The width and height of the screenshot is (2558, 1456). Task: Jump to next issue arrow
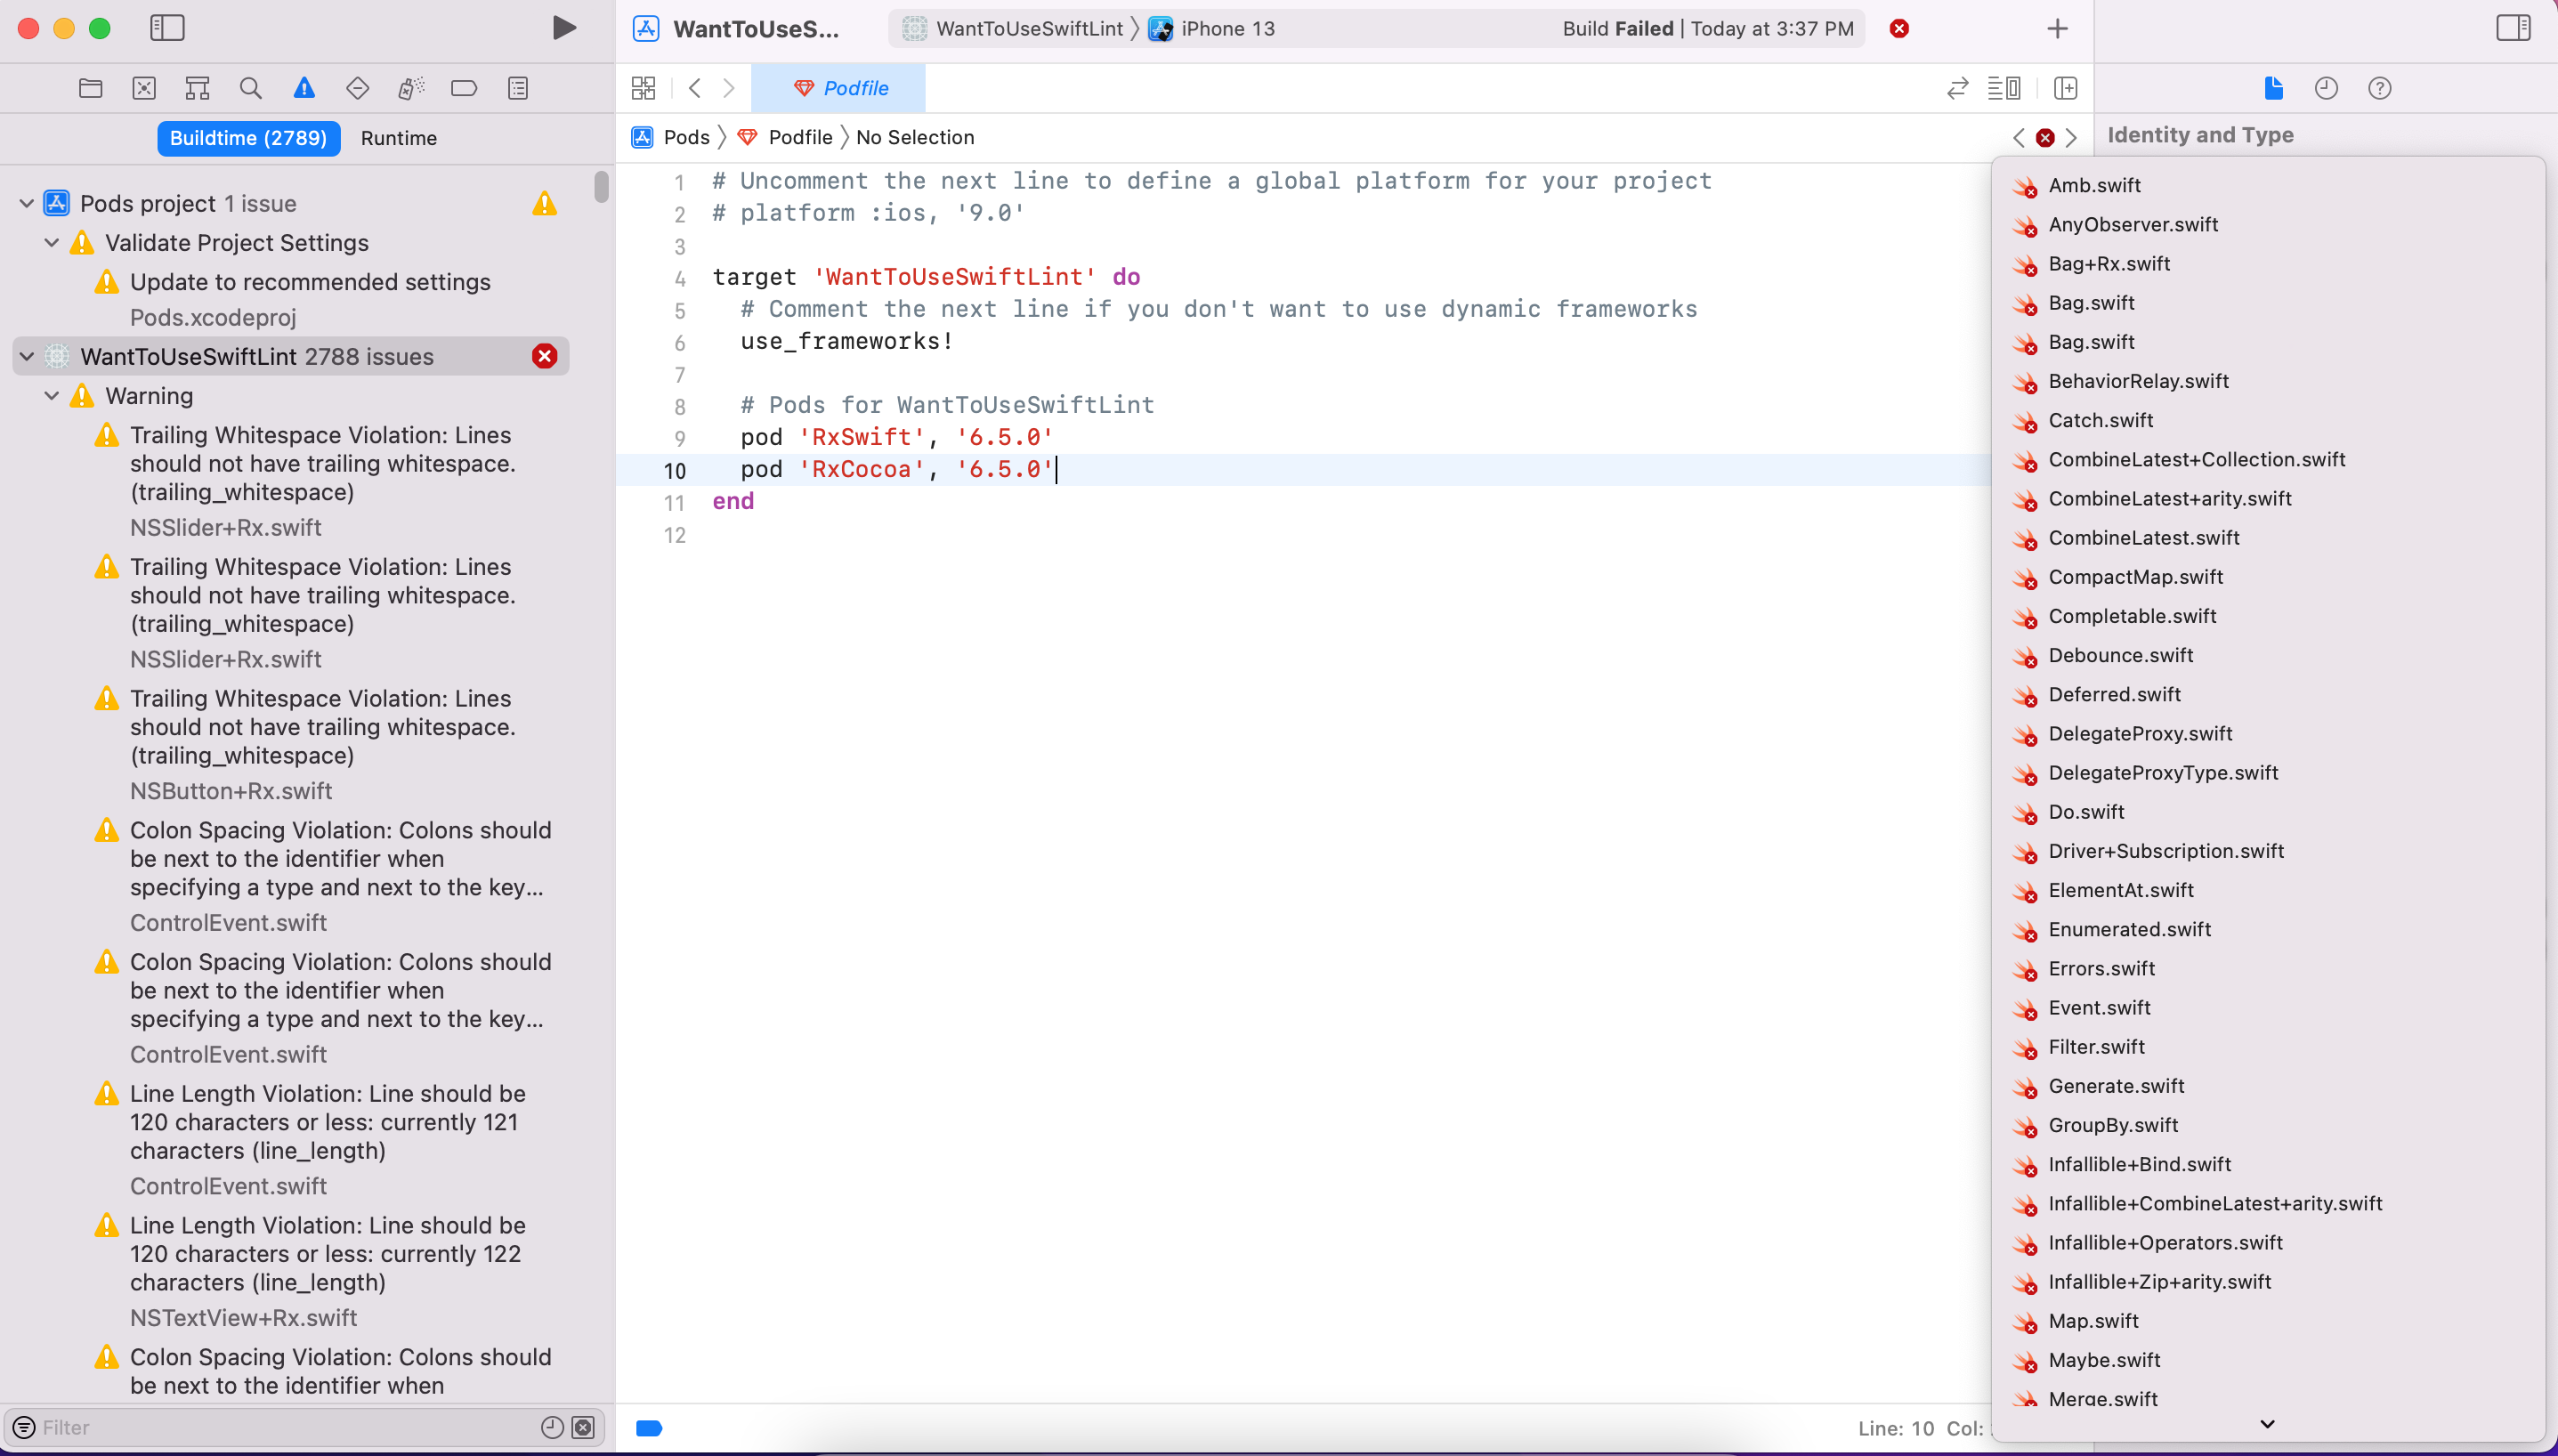(2071, 137)
